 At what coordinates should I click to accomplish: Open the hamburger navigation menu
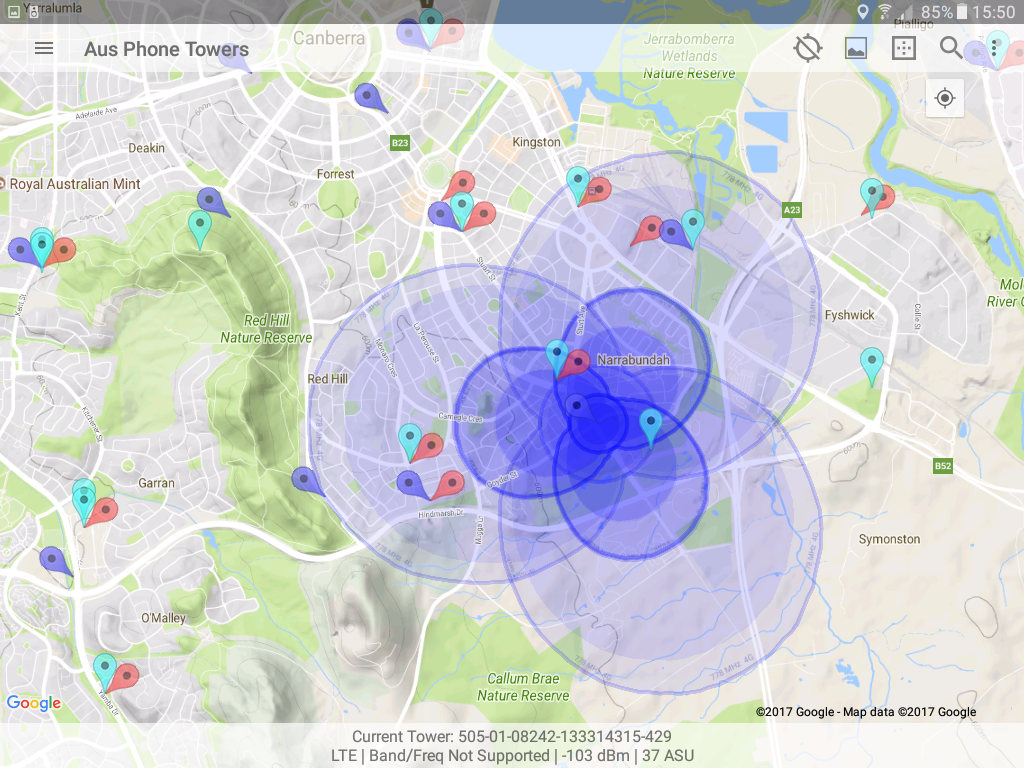(x=44, y=48)
